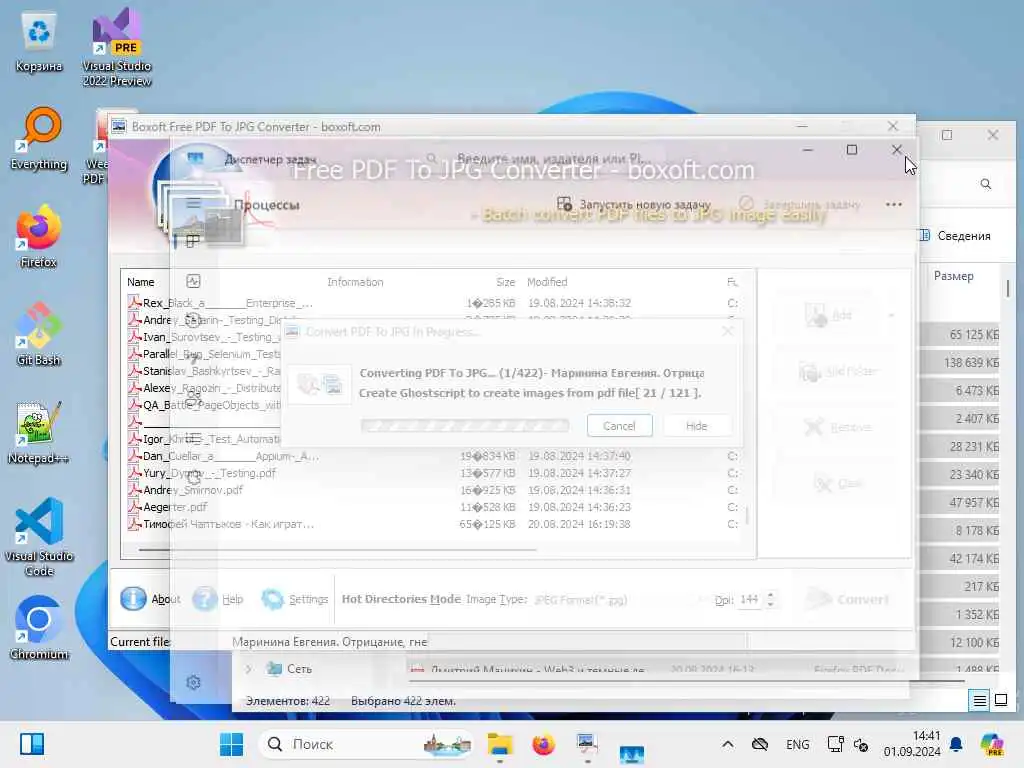Open Firefox from the taskbar
The height and width of the screenshot is (768, 1024).
click(x=543, y=744)
